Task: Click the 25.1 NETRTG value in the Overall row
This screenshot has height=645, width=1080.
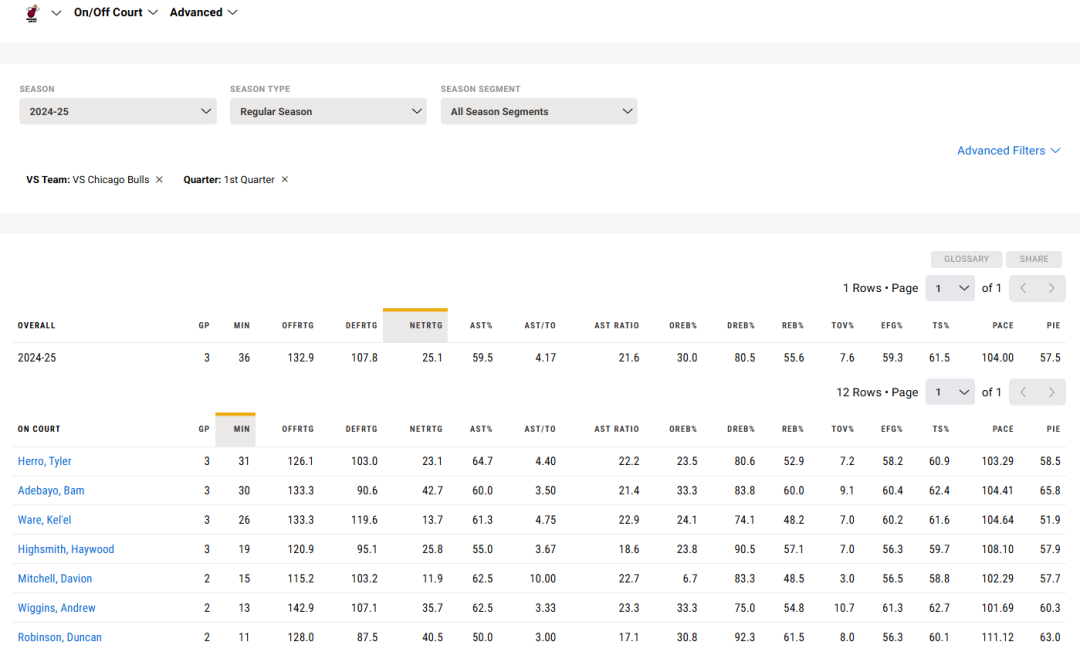Action: (x=433, y=358)
